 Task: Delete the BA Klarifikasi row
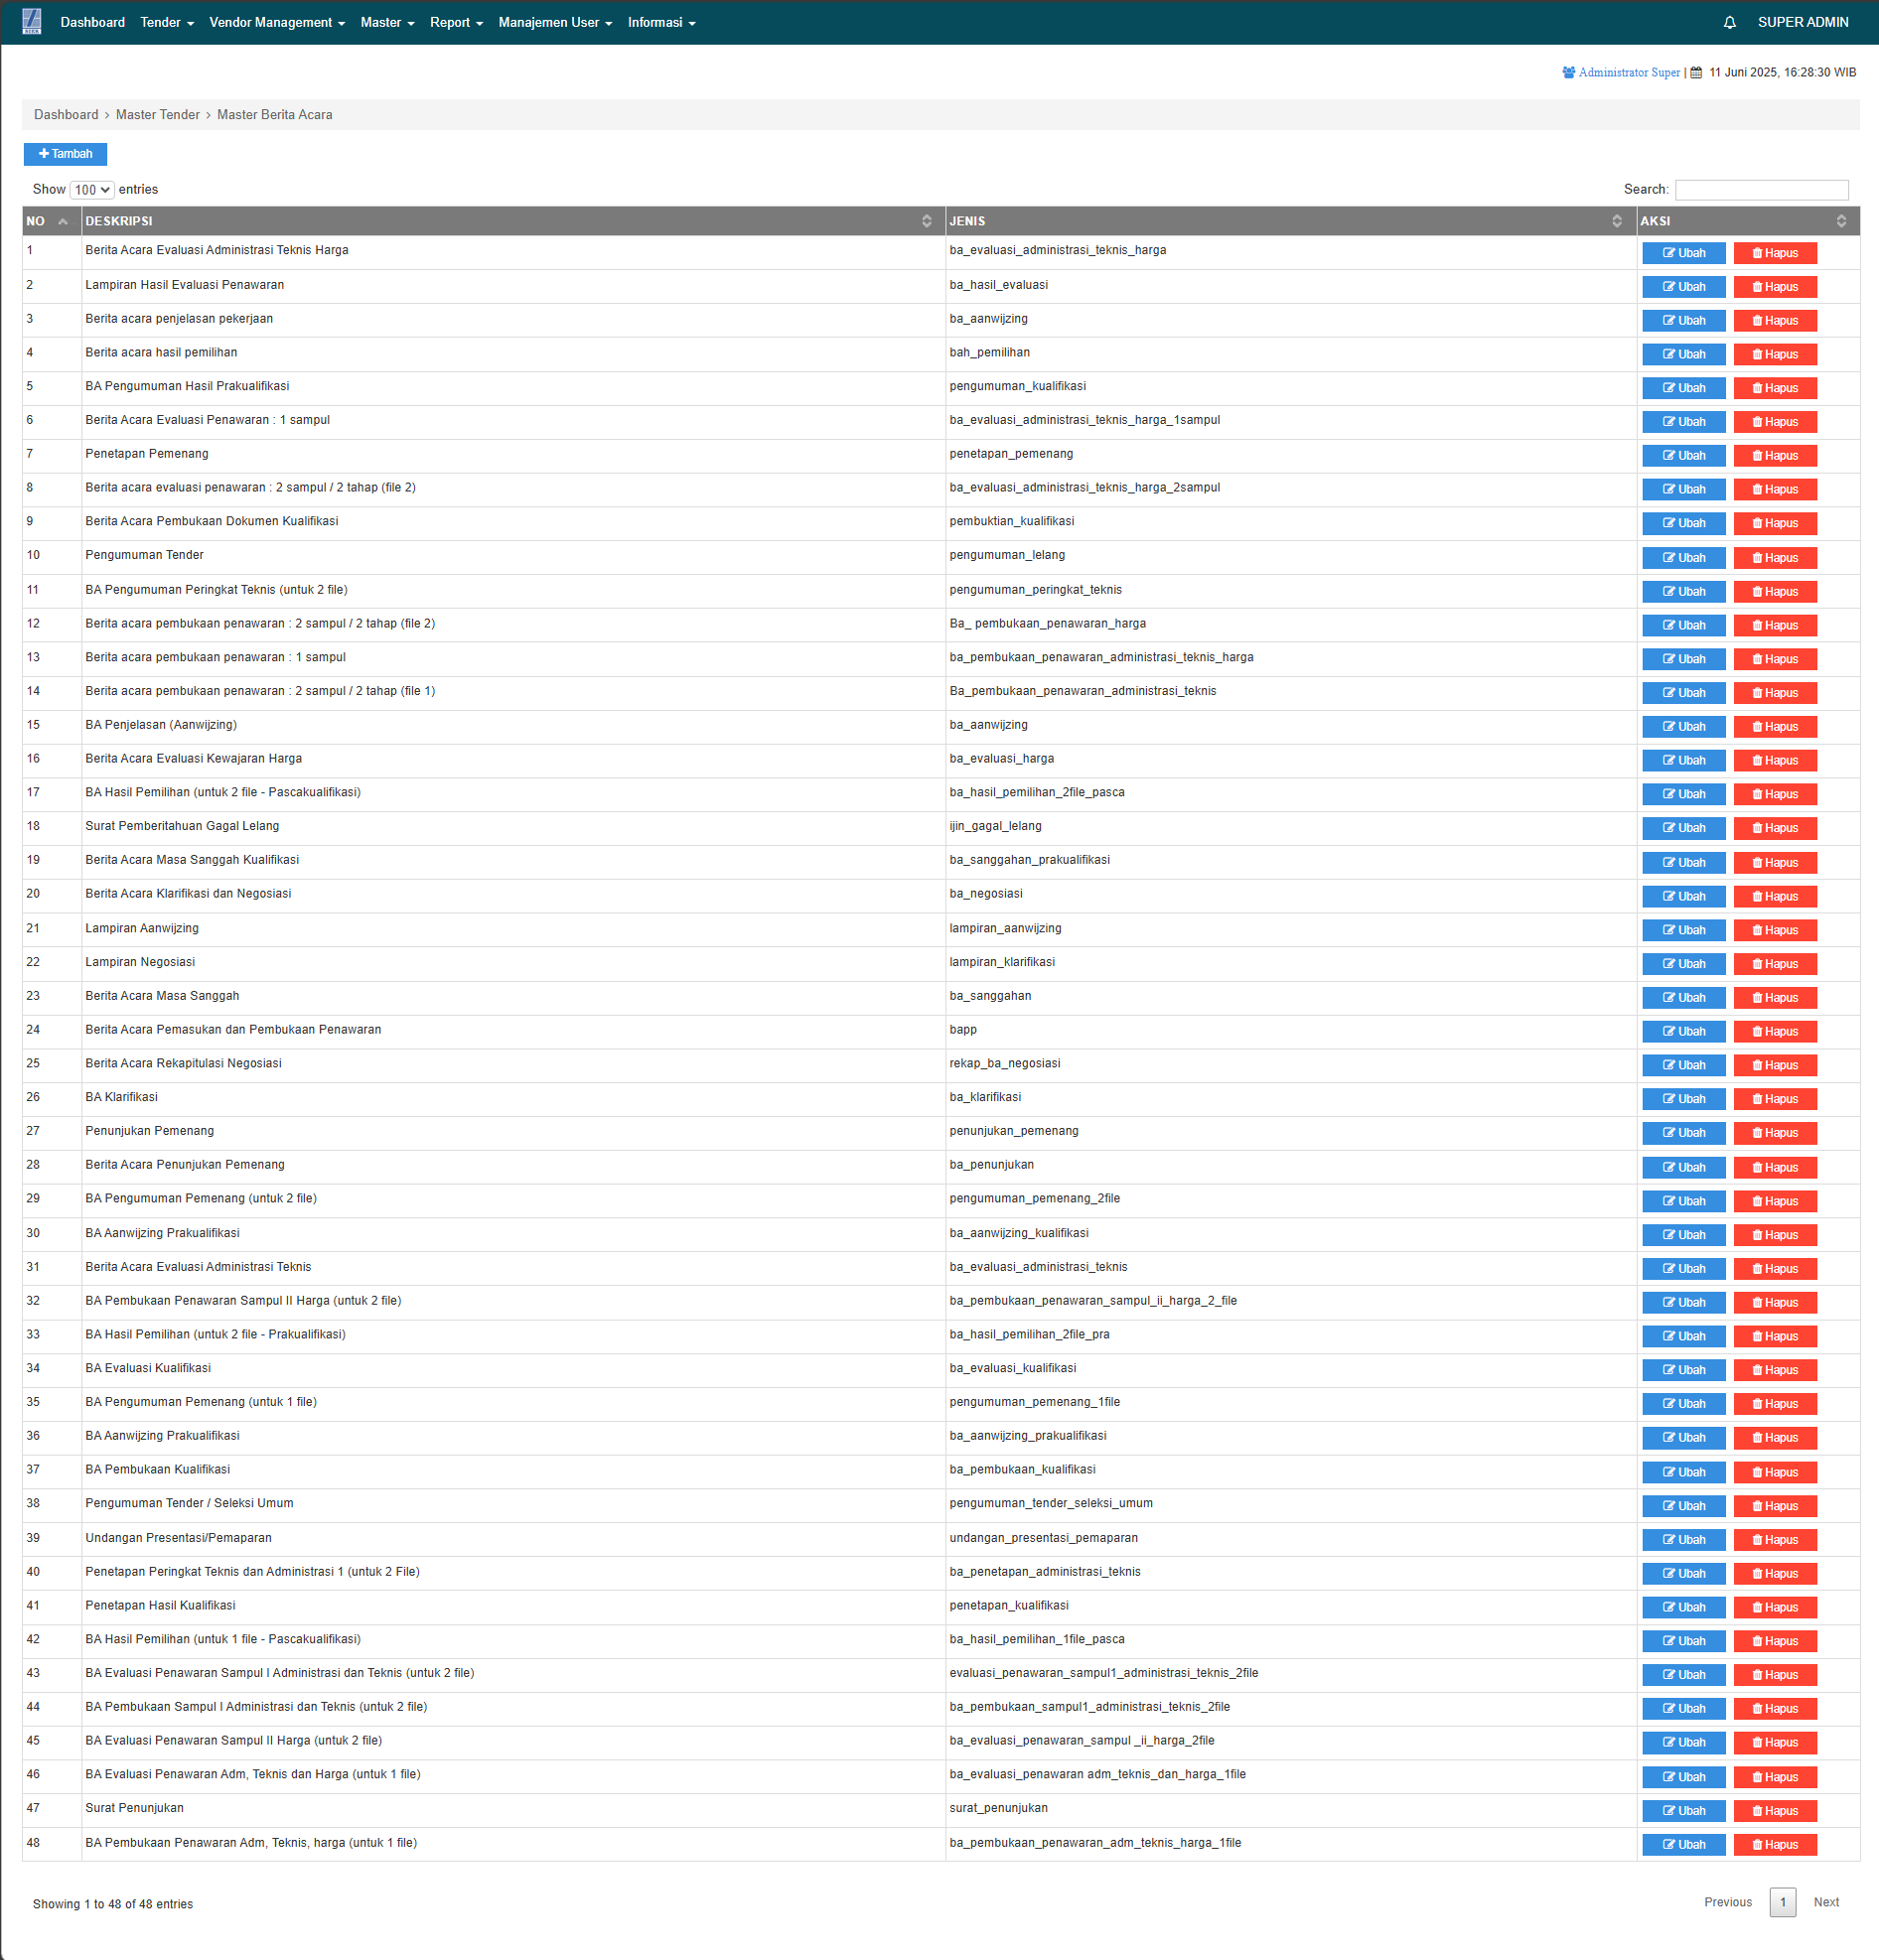coord(1775,1099)
